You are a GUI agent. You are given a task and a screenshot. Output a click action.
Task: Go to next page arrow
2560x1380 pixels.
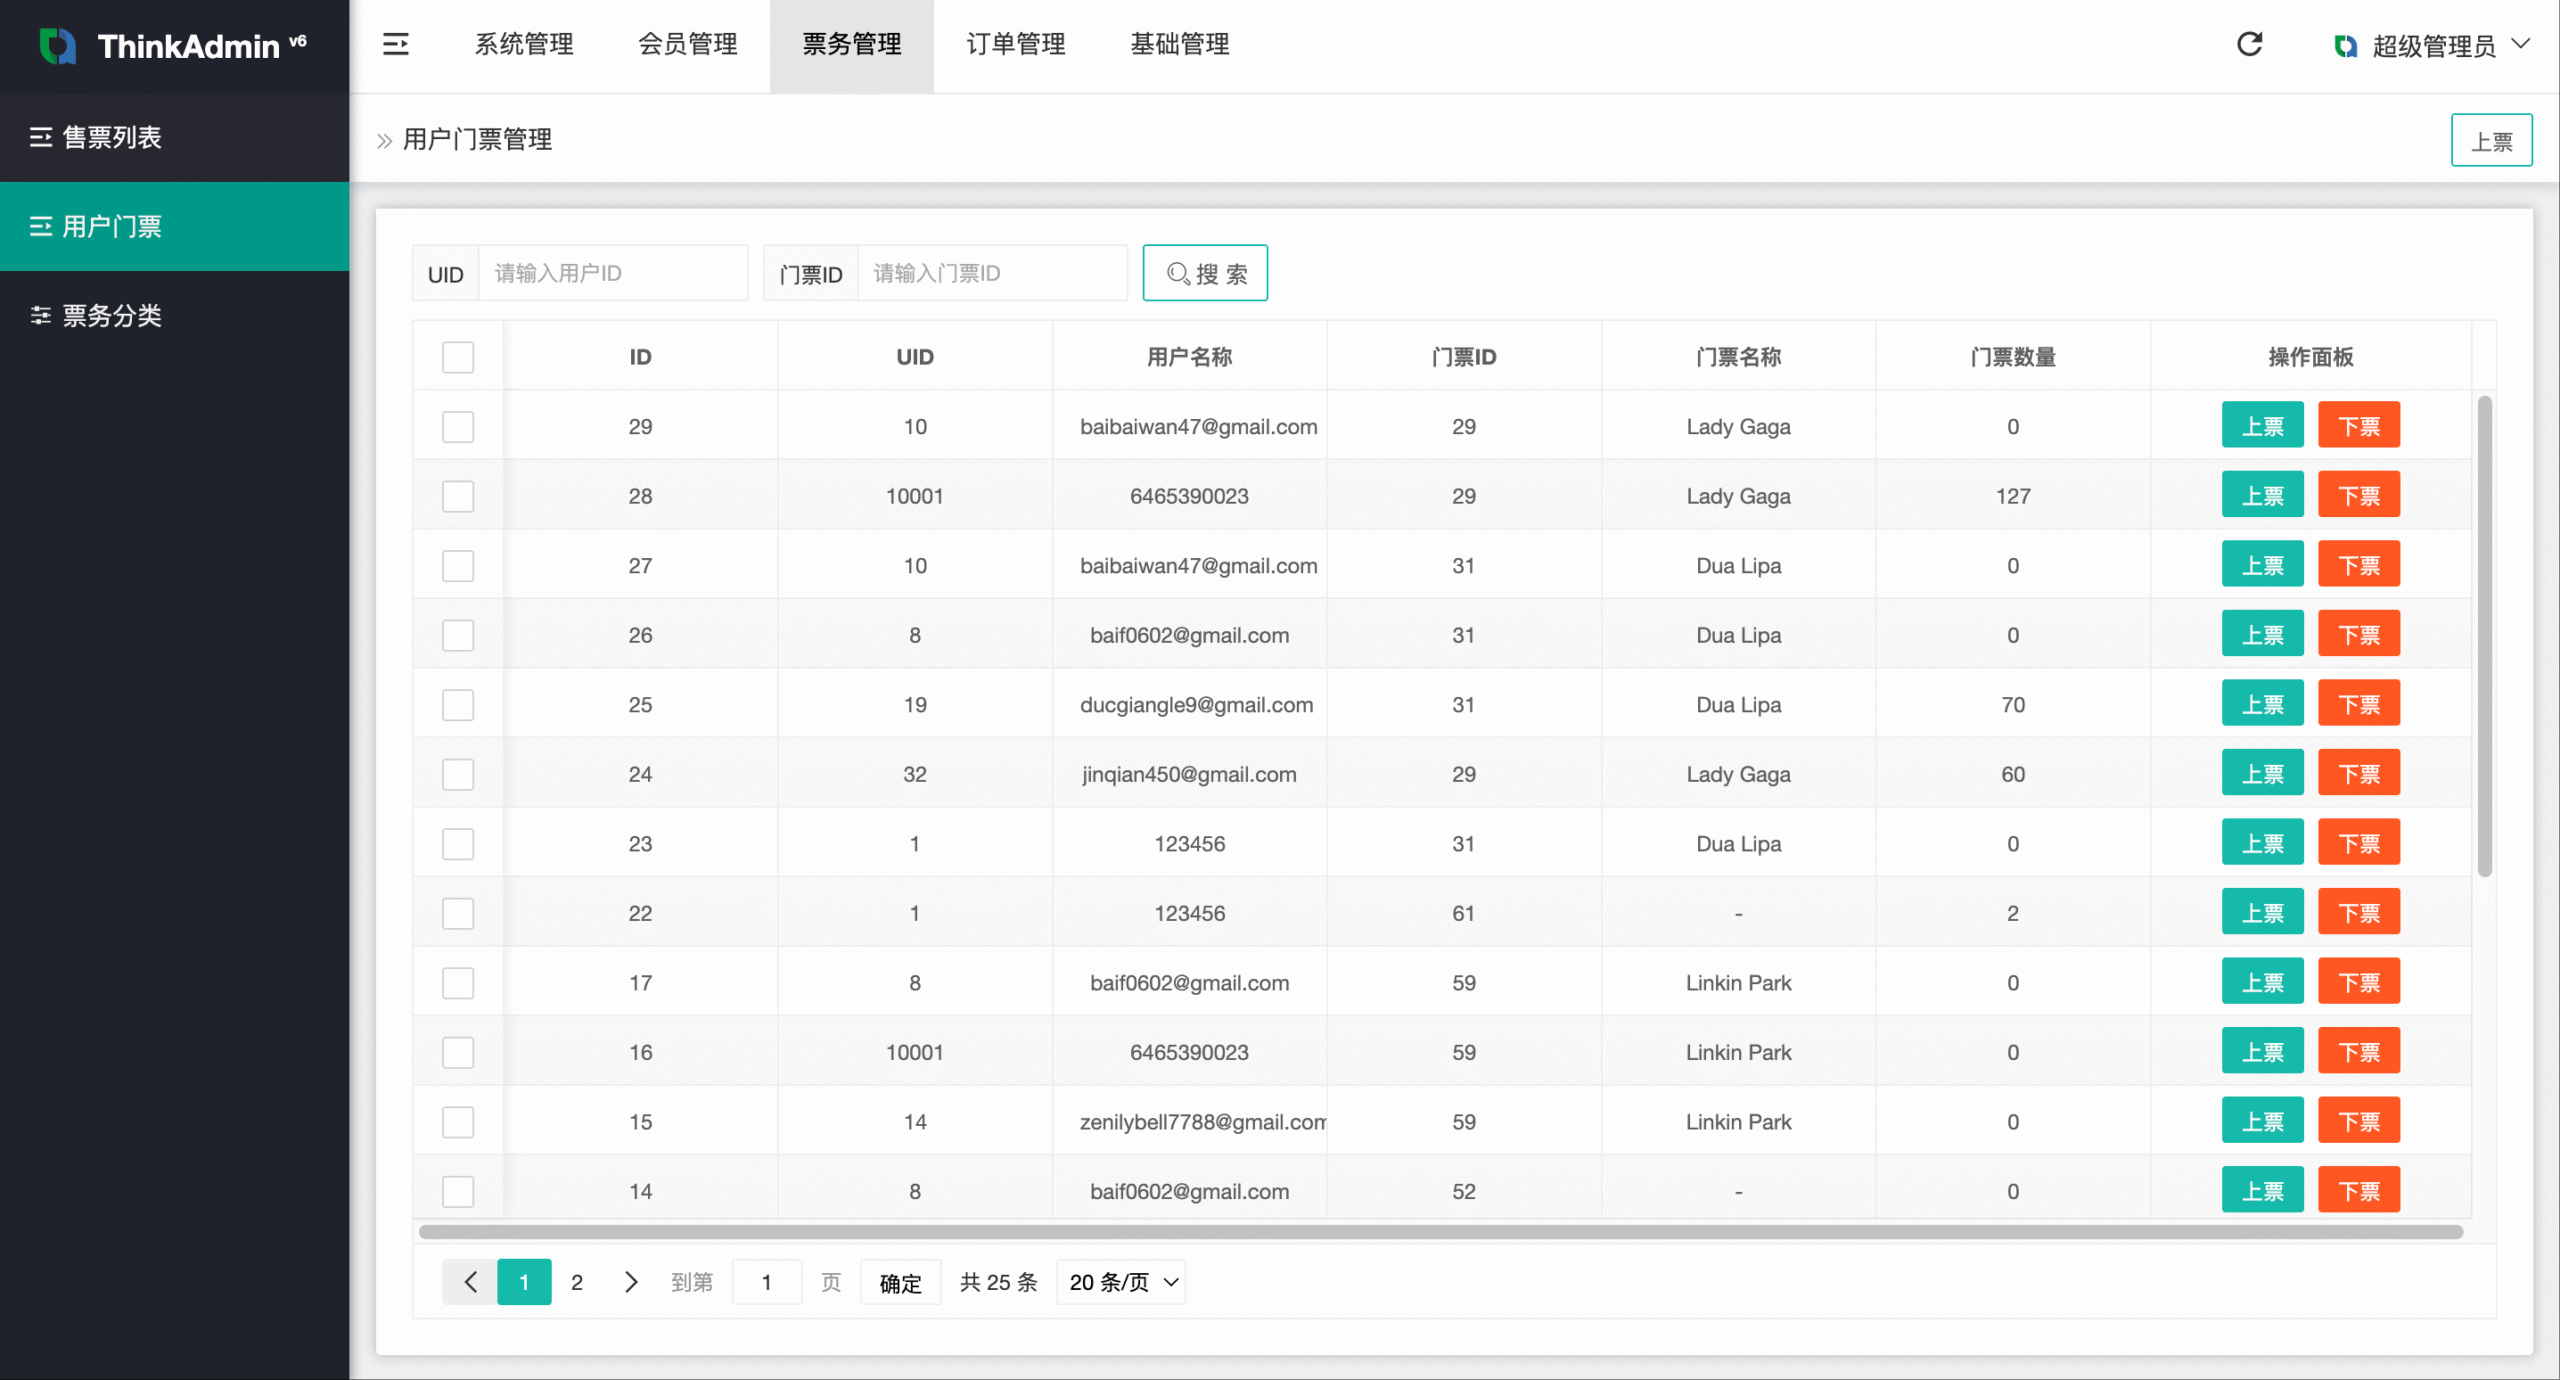pos(631,1282)
